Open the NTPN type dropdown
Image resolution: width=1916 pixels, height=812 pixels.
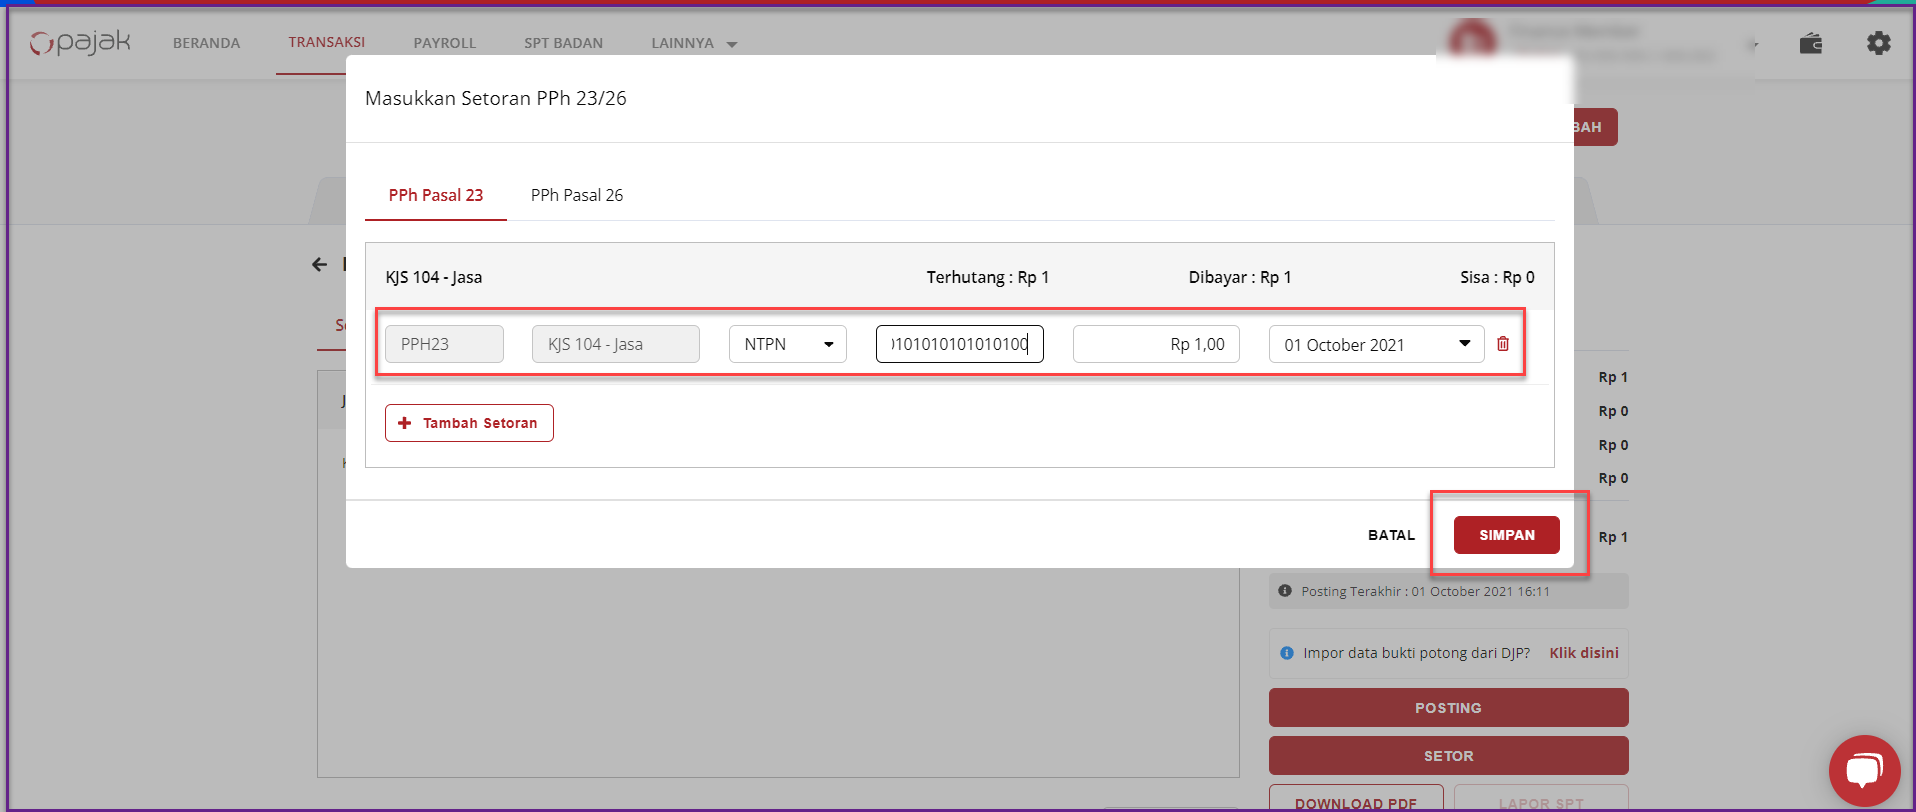pyautogui.click(x=787, y=344)
